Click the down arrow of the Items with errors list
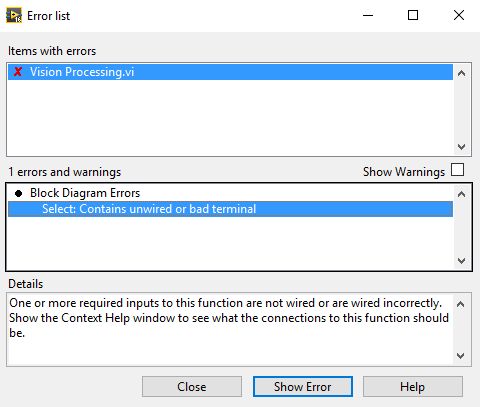The image size is (480, 407). click(x=461, y=146)
